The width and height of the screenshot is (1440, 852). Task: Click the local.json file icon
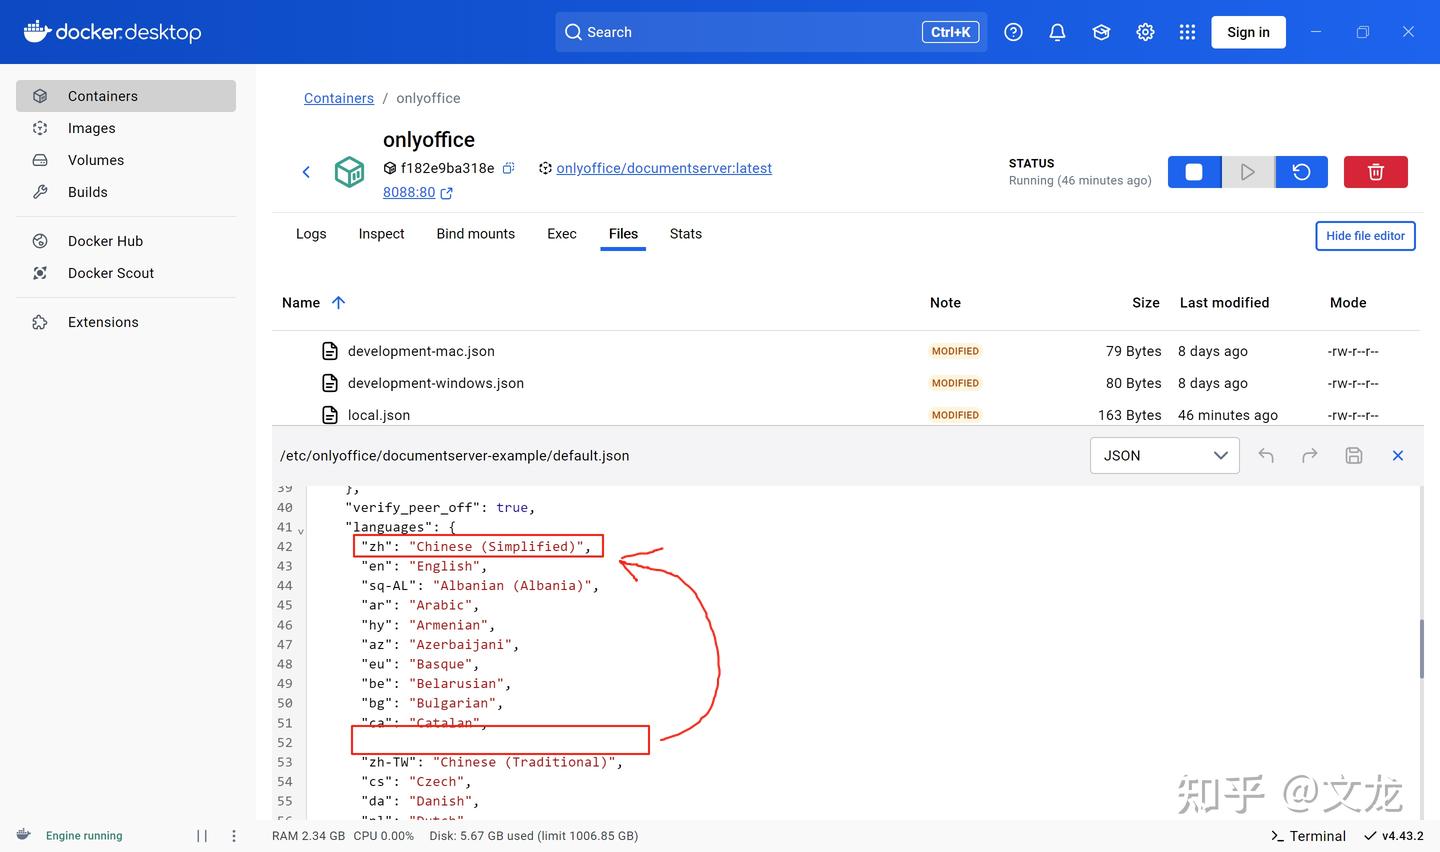click(330, 415)
